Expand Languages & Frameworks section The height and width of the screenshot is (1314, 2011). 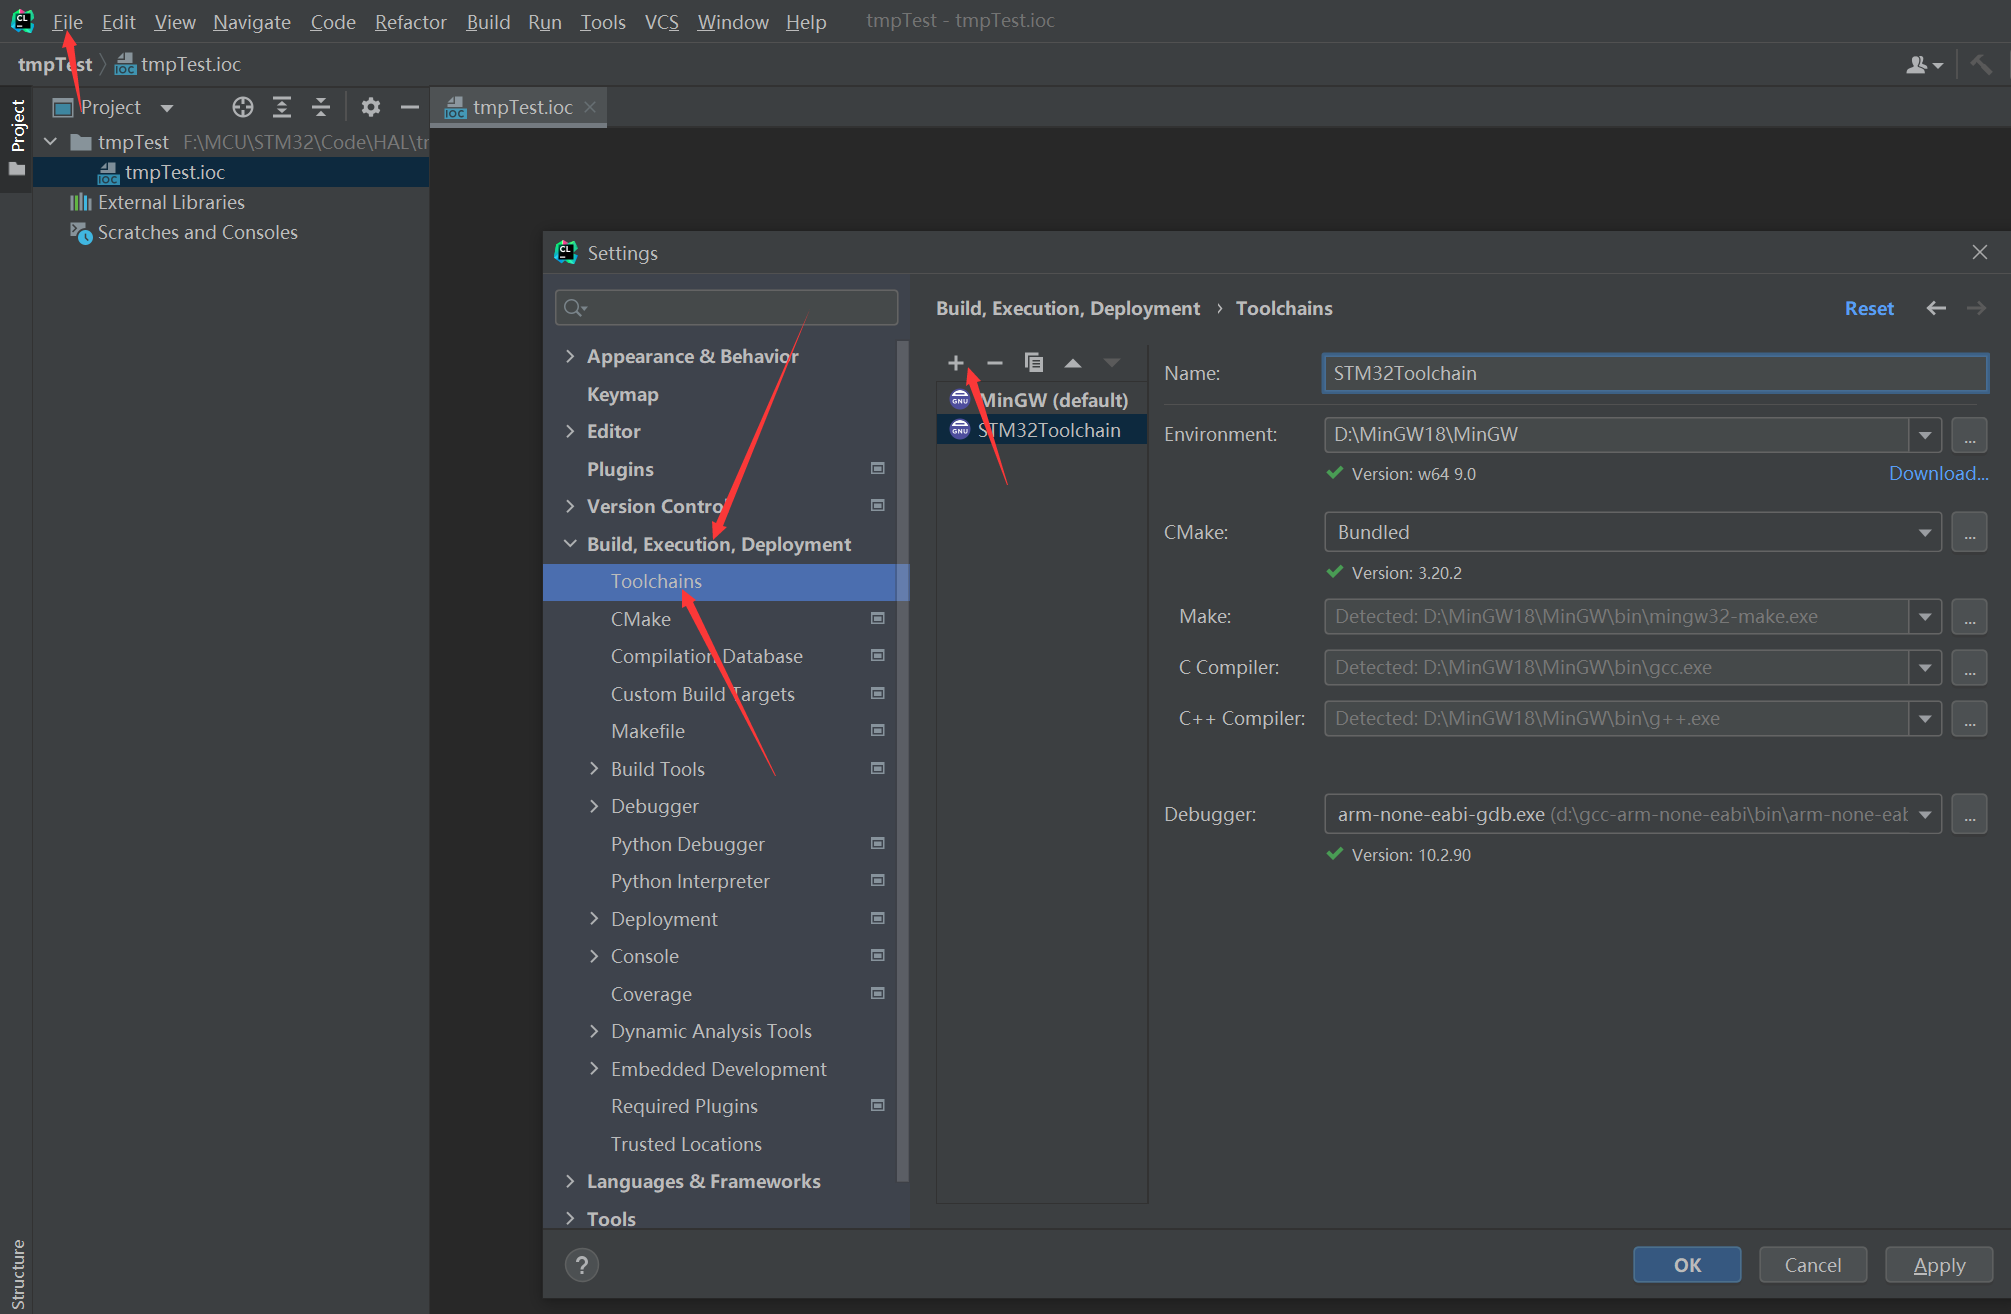[x=570, y=1181]
